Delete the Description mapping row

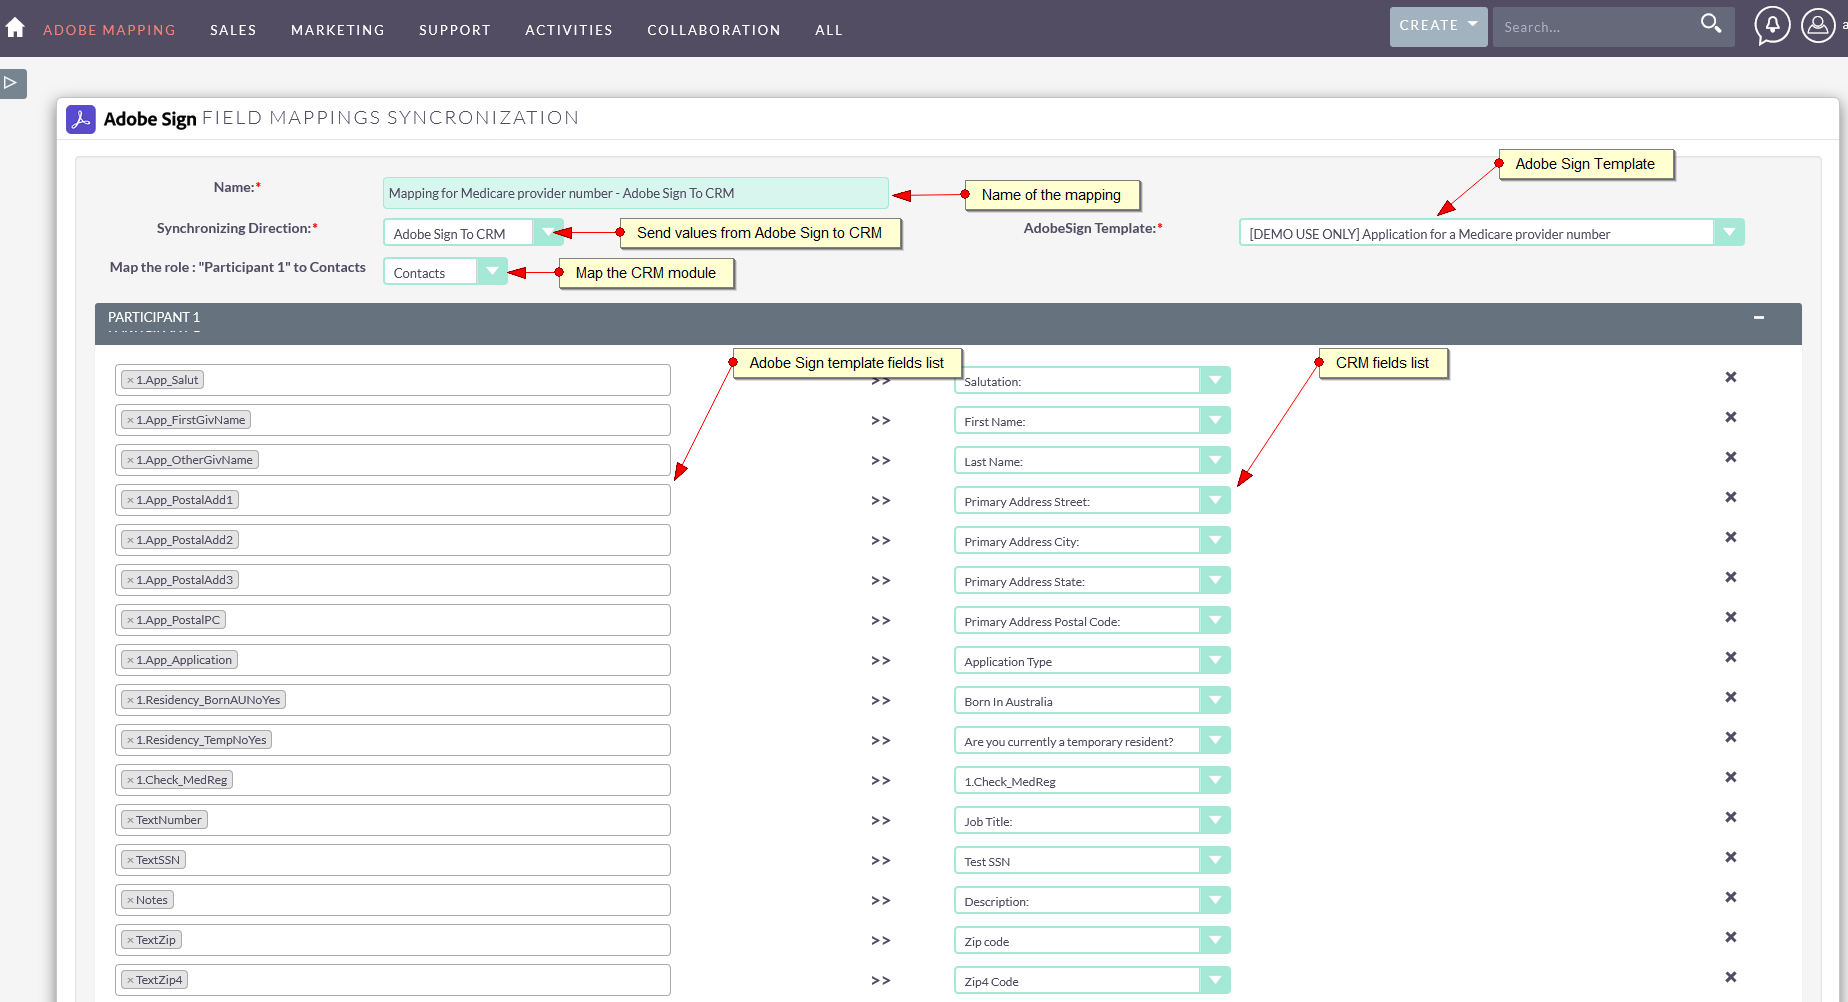(1731, 897)
